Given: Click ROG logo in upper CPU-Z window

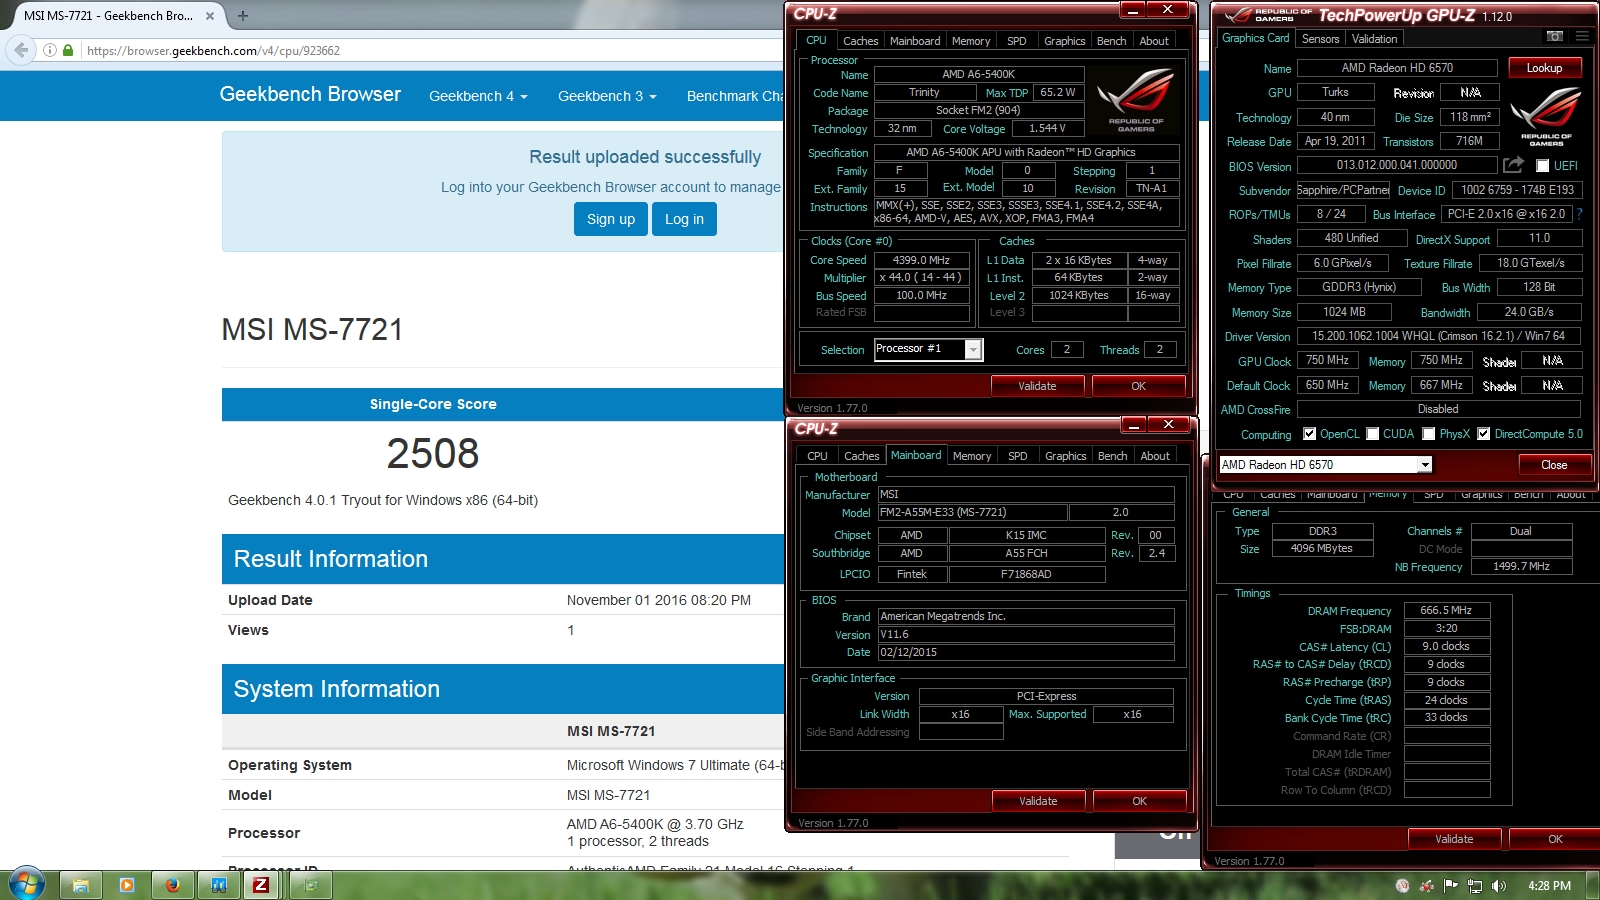Looking at the screenshot, I should coord(1136,100).
